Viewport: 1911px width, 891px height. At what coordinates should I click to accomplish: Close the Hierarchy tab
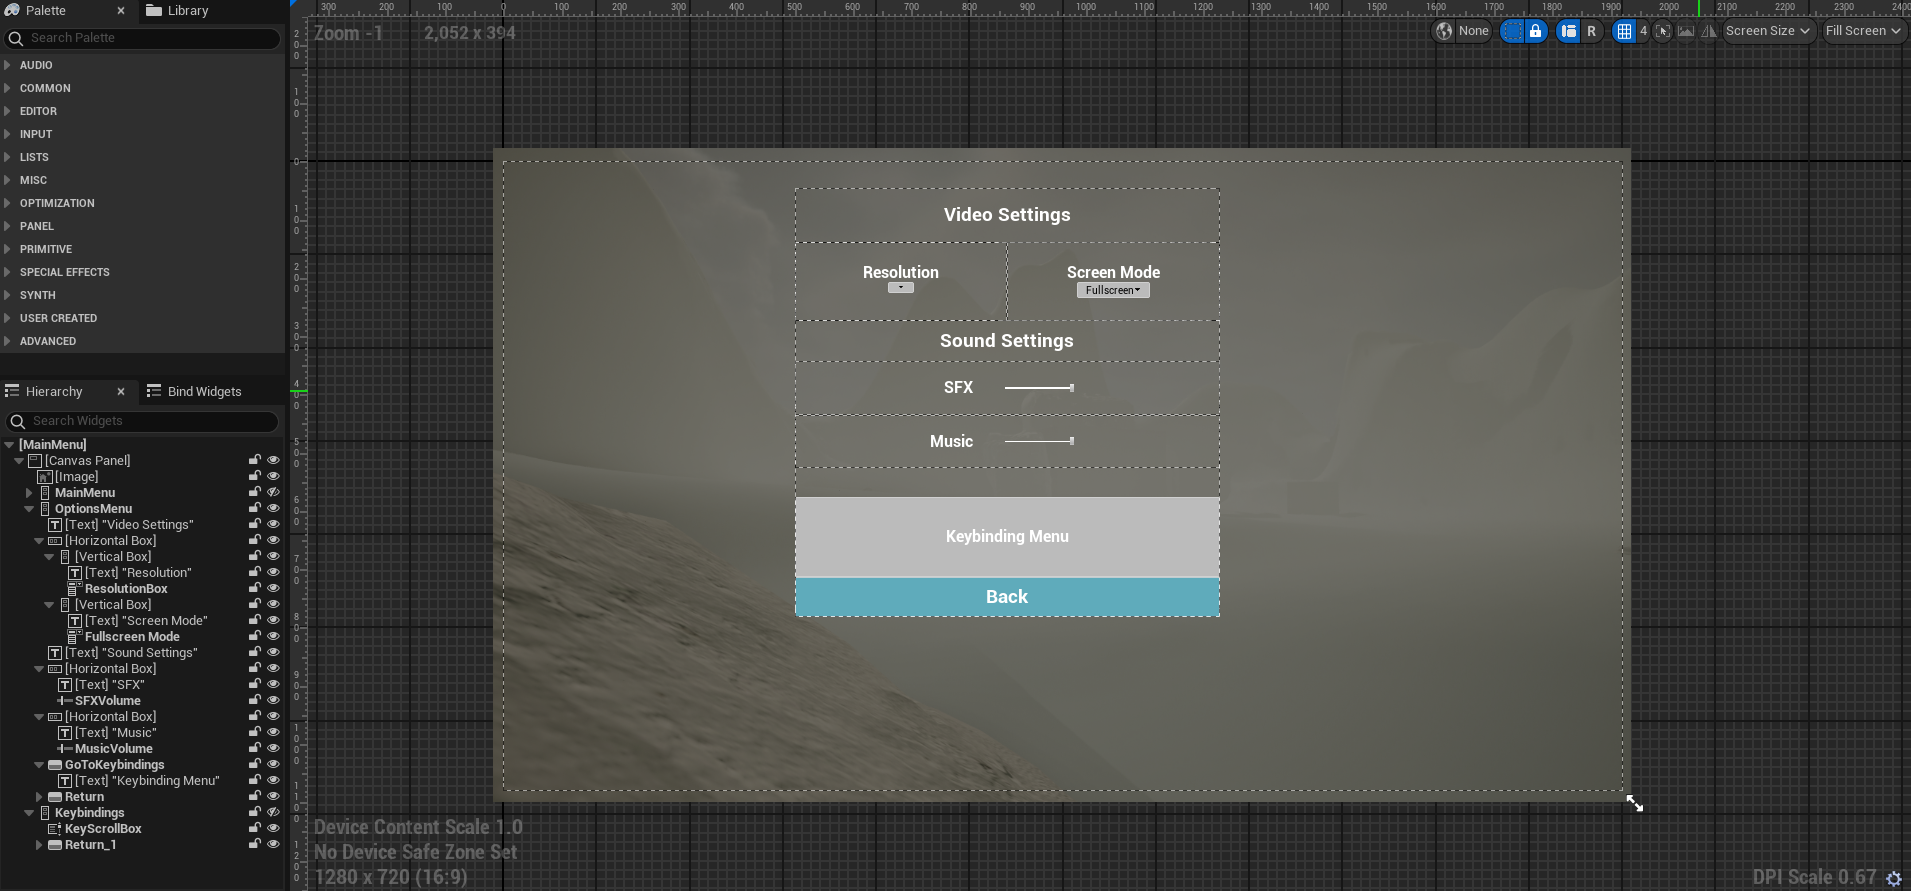point(121,392)
